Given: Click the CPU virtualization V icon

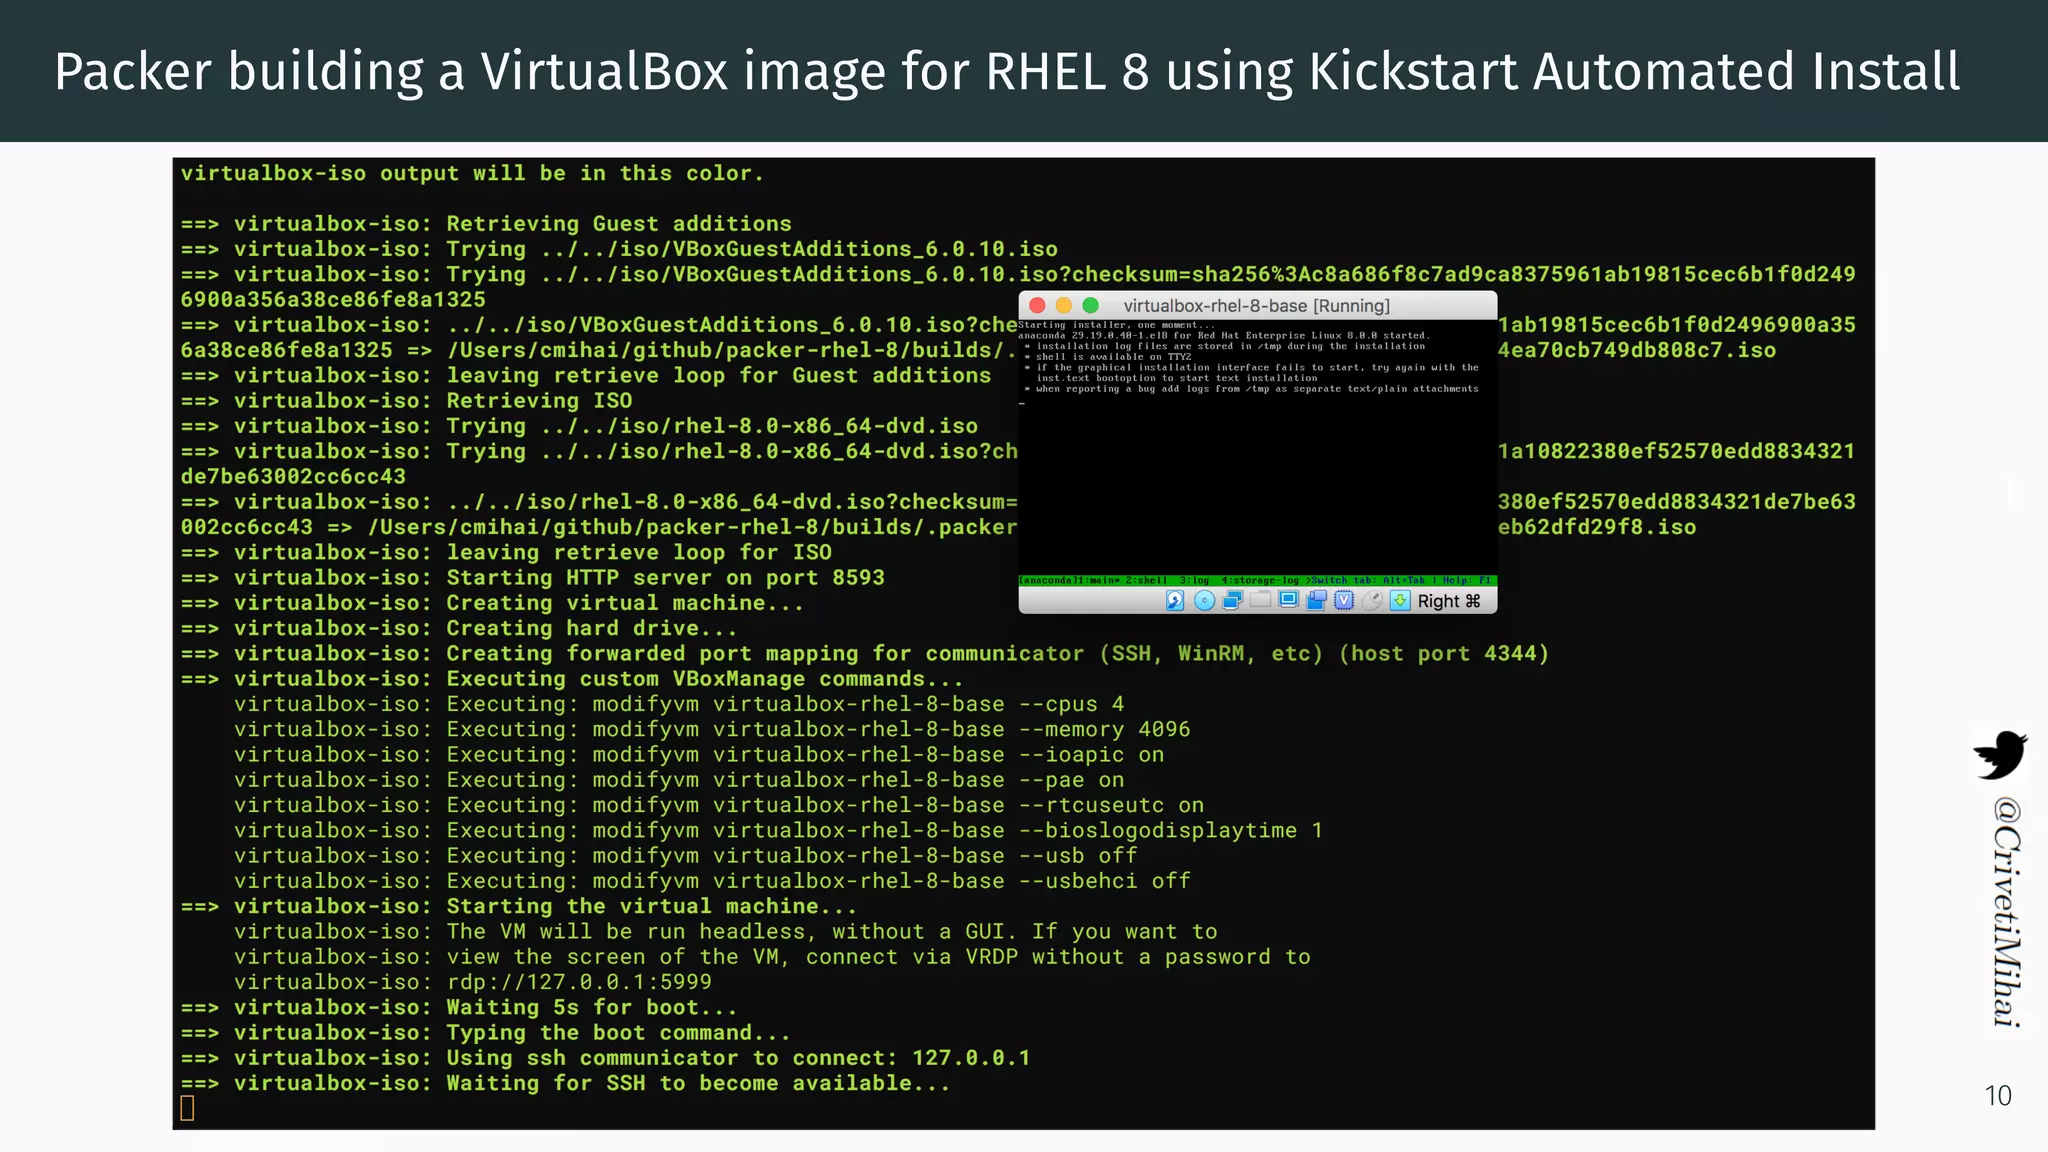Looking at the screenshot, I should pos(1344,600).
